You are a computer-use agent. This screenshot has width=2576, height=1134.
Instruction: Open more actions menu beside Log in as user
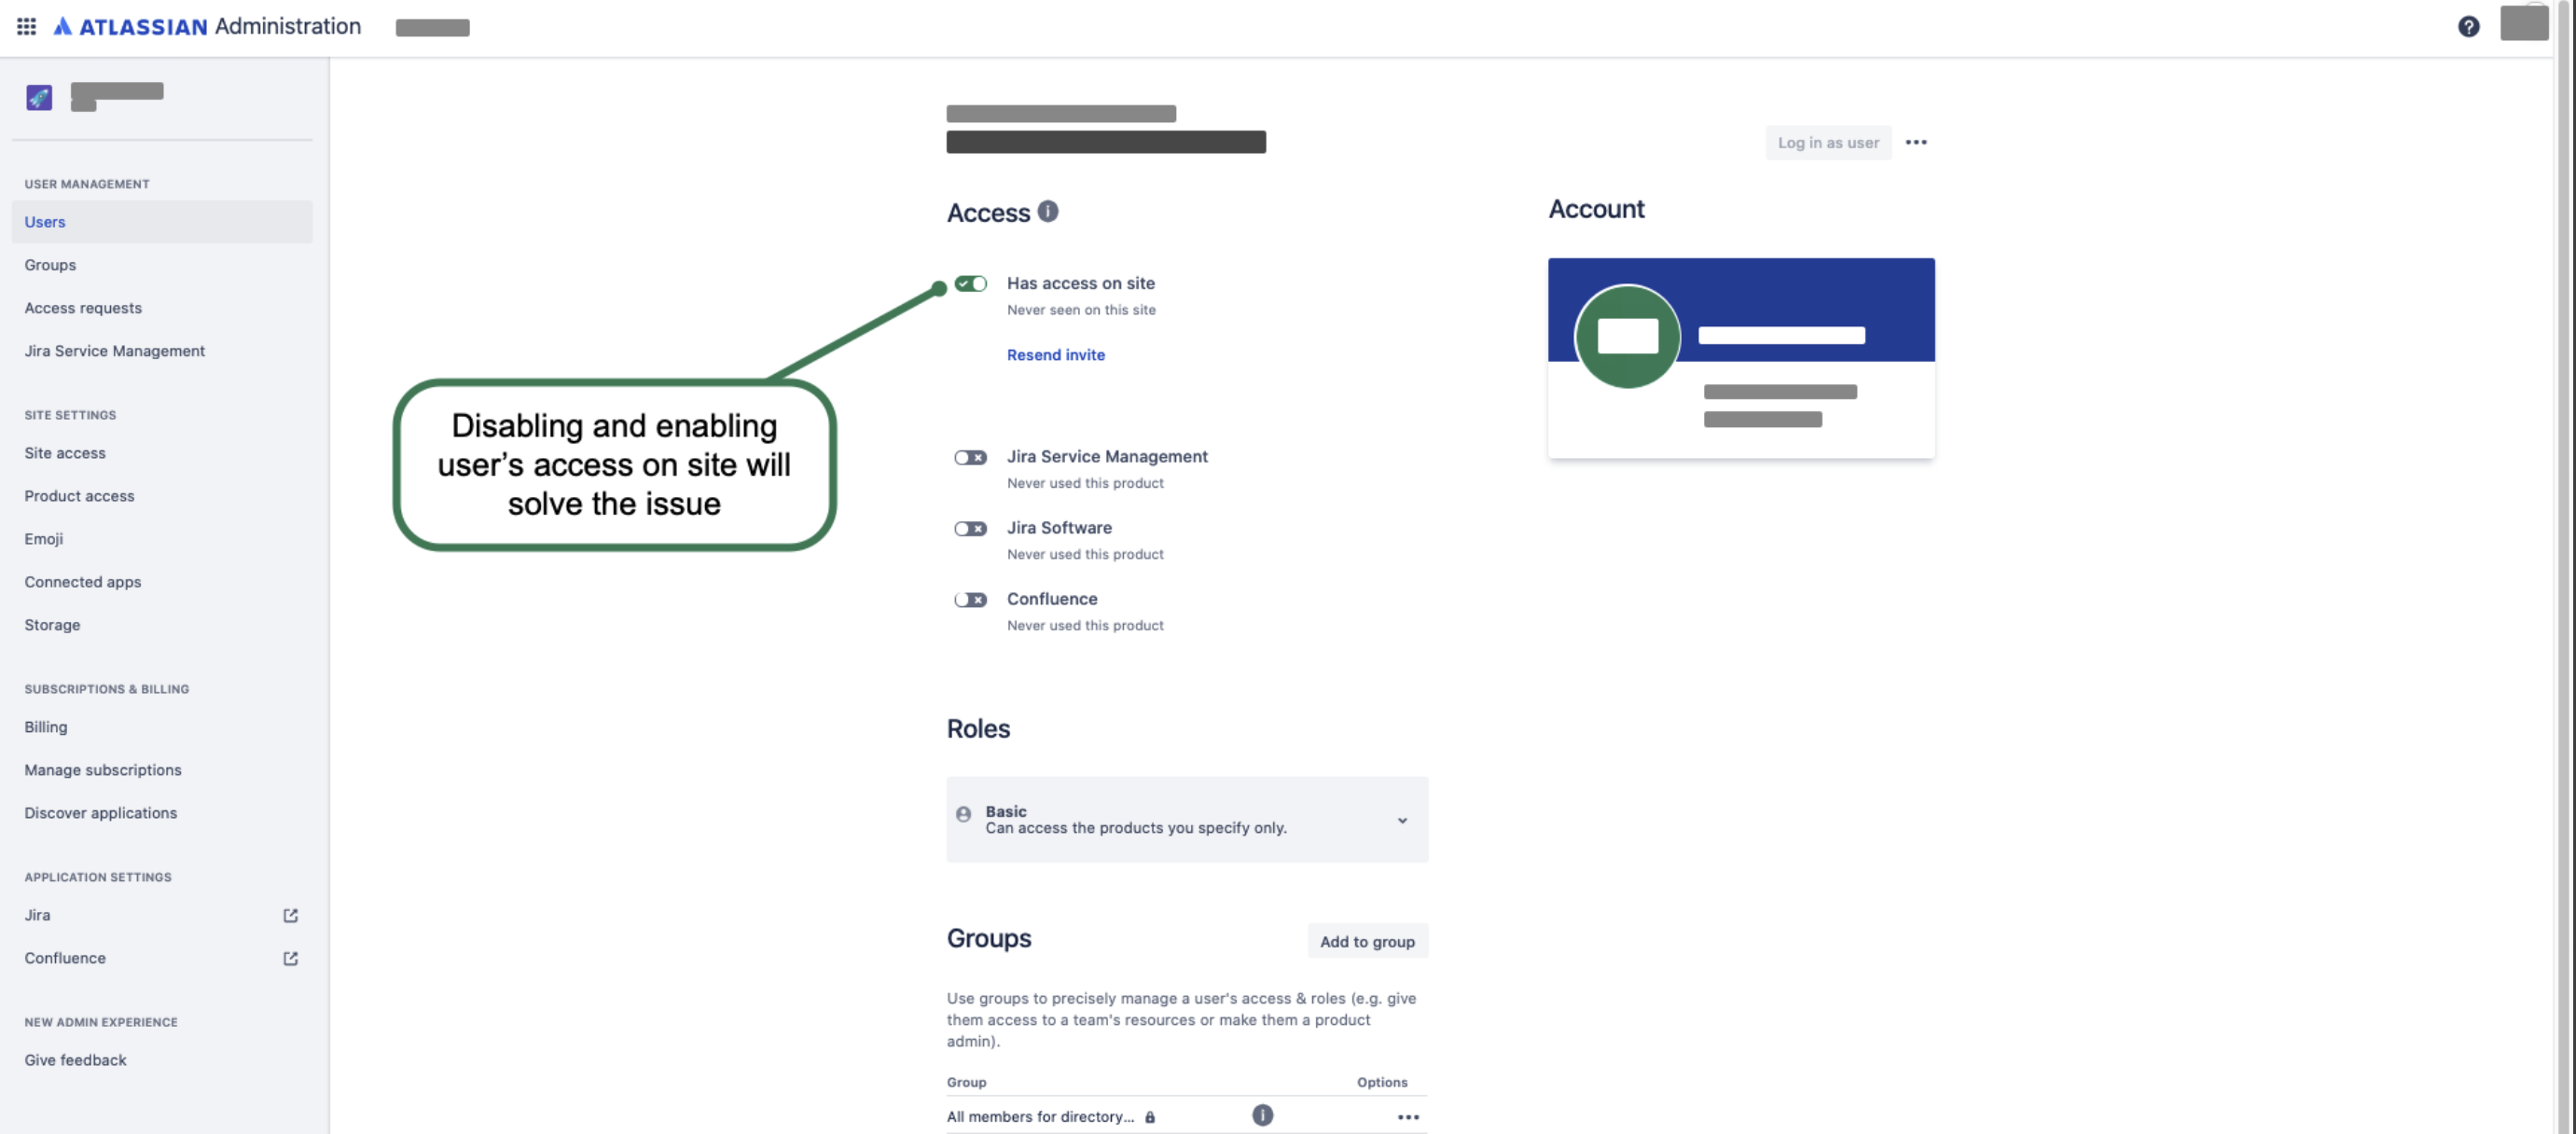coord(1915,142)
